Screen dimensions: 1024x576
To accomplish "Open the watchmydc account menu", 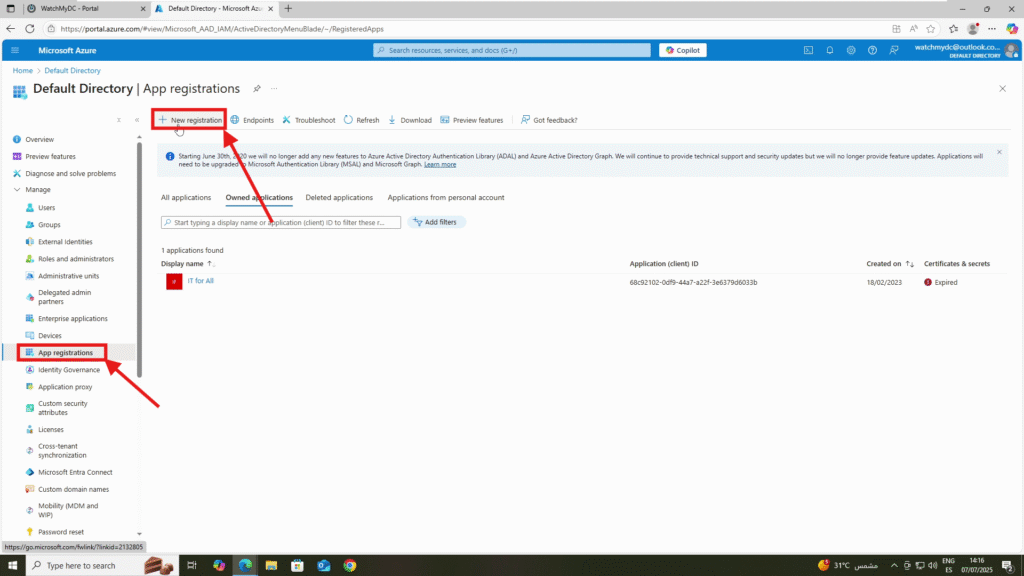I will (x=967, y=50).
